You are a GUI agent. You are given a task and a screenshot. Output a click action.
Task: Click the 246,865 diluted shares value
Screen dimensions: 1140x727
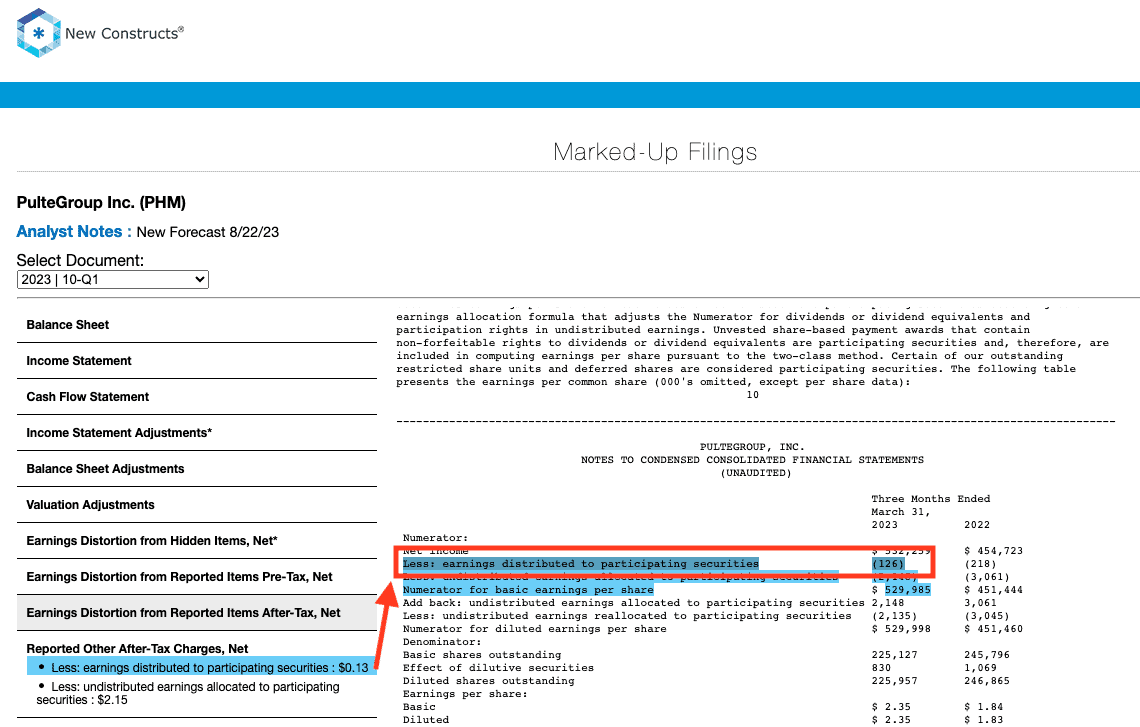pyautogui.click(x=987, y=682)
